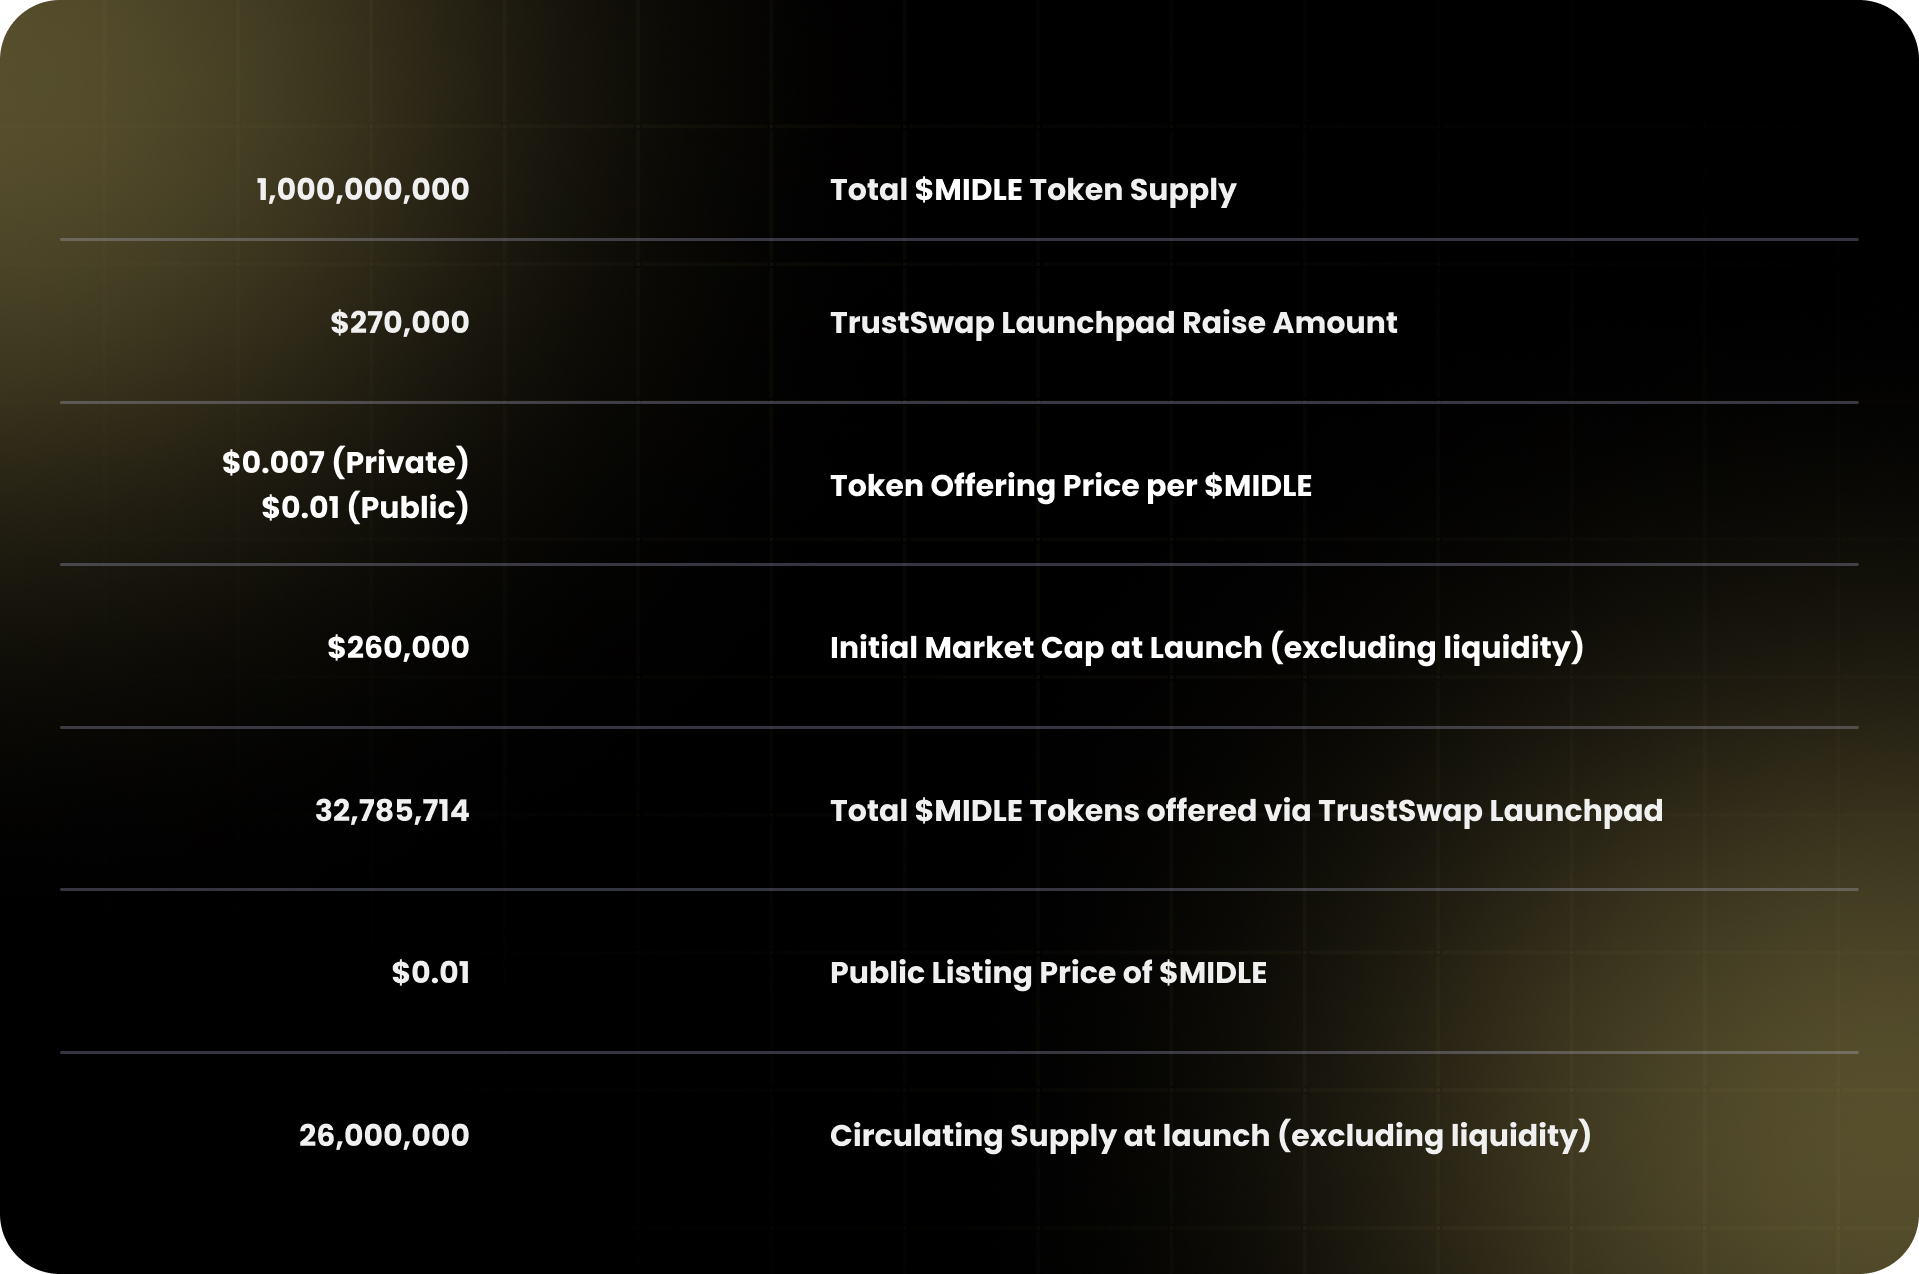Viewport: 1919px width, 1274px height.
Task: Select Circulating Supply at launch label
Action: pyautogui.click(x=1210, y=1136)
